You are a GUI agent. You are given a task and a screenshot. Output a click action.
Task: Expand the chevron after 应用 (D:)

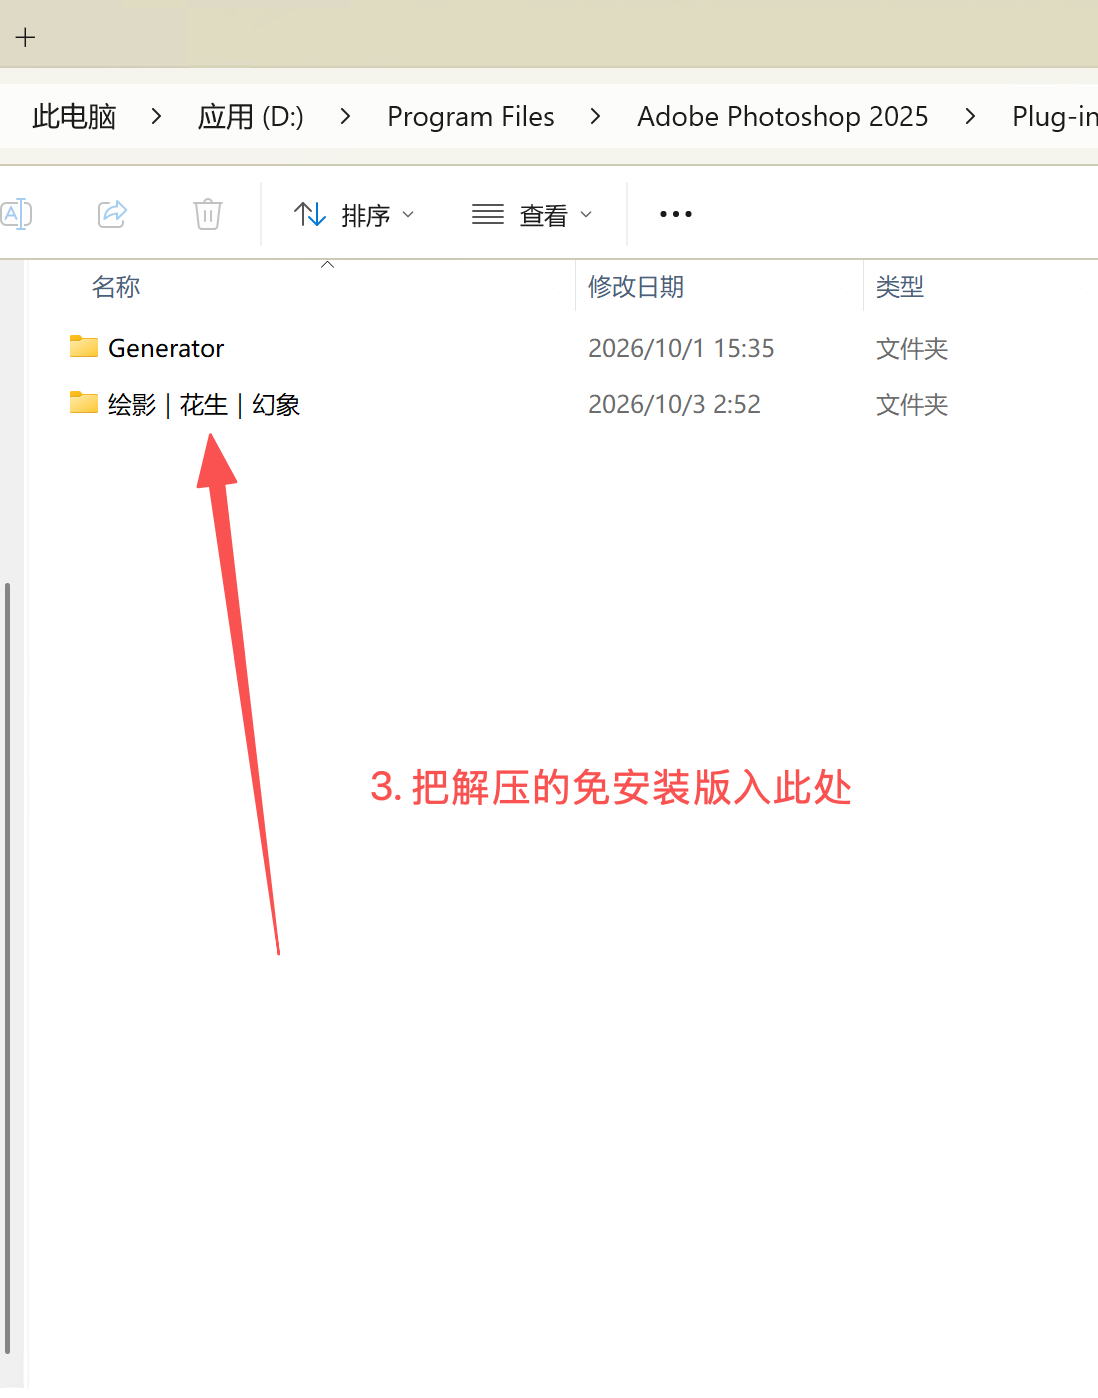click(345, 117)
